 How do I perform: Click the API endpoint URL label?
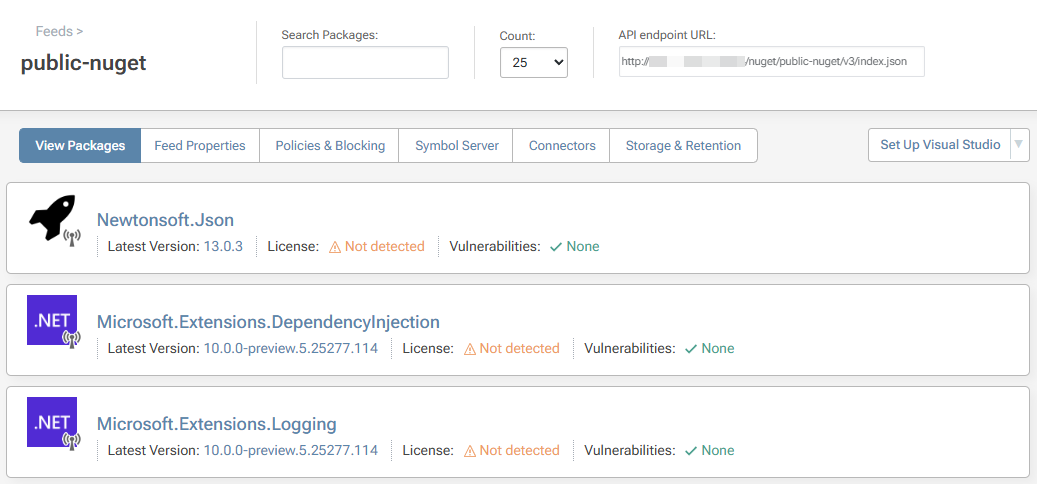(x=667, y=34)
